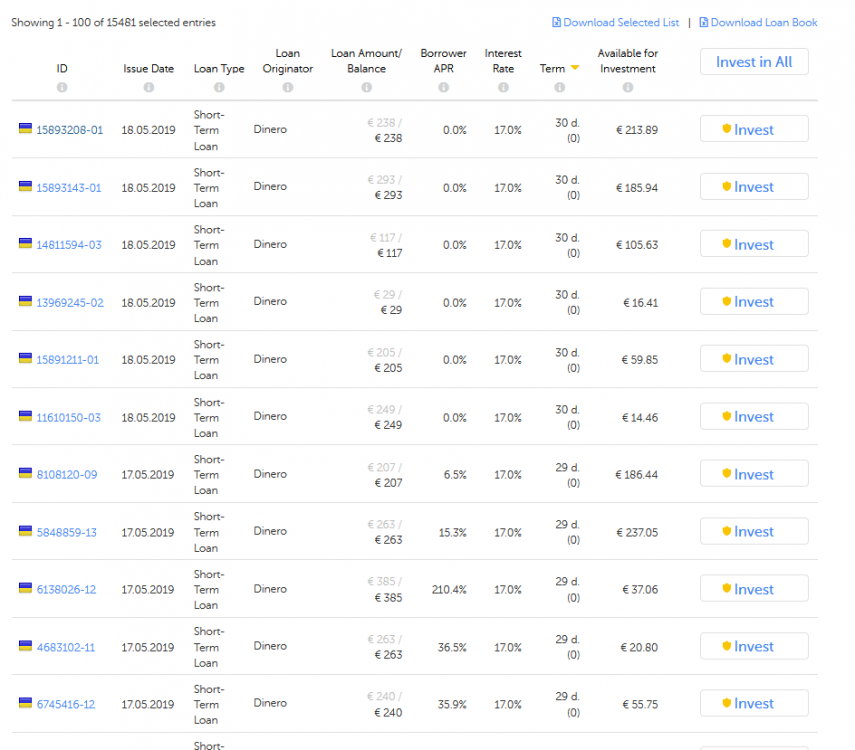Viewport: 855px width, 750px height.
Task: Invest in loan 15893143-01
Action: [753, 187]
